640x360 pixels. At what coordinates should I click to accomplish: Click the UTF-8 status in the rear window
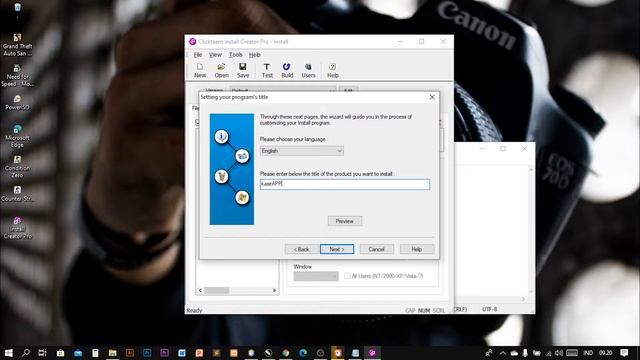coord(489,309)
